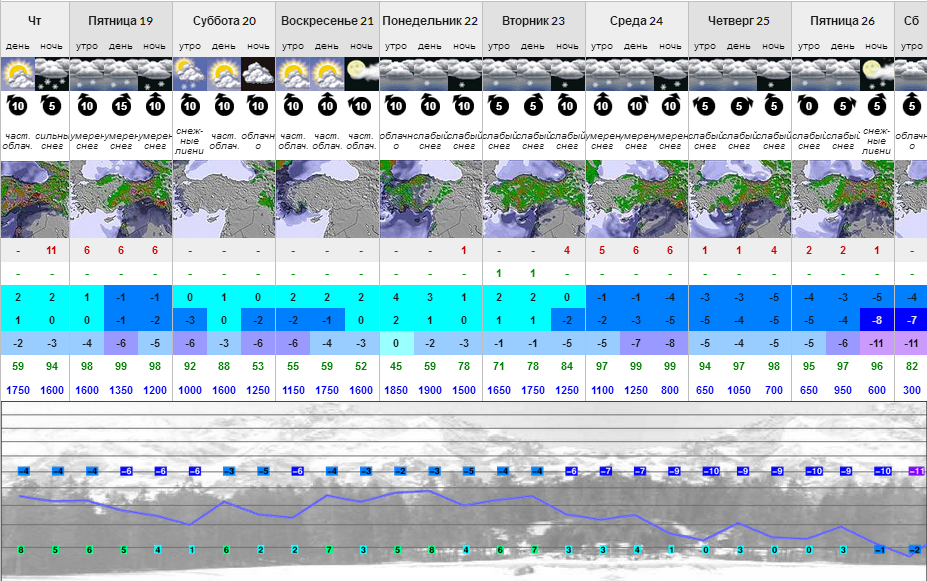Select upper graph marker showing -2
927x581 pixels.
point(401,471)
